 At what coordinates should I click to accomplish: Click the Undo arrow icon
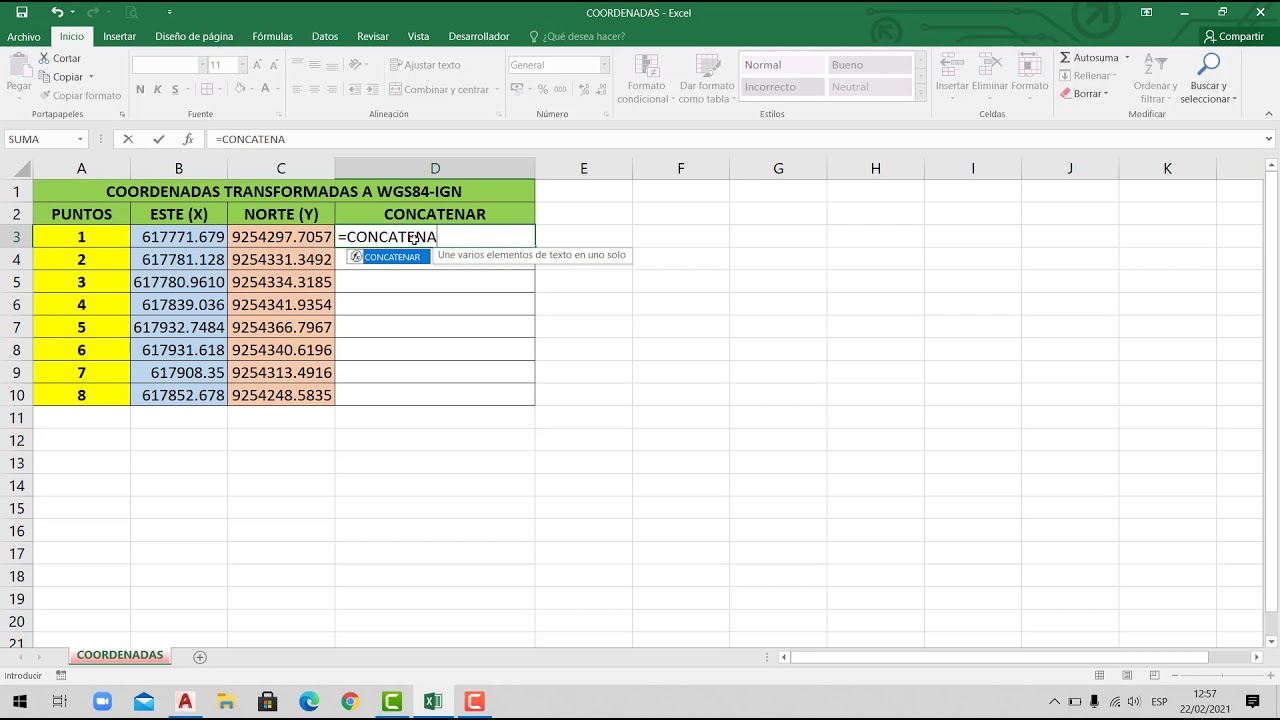tap(57, 12)
